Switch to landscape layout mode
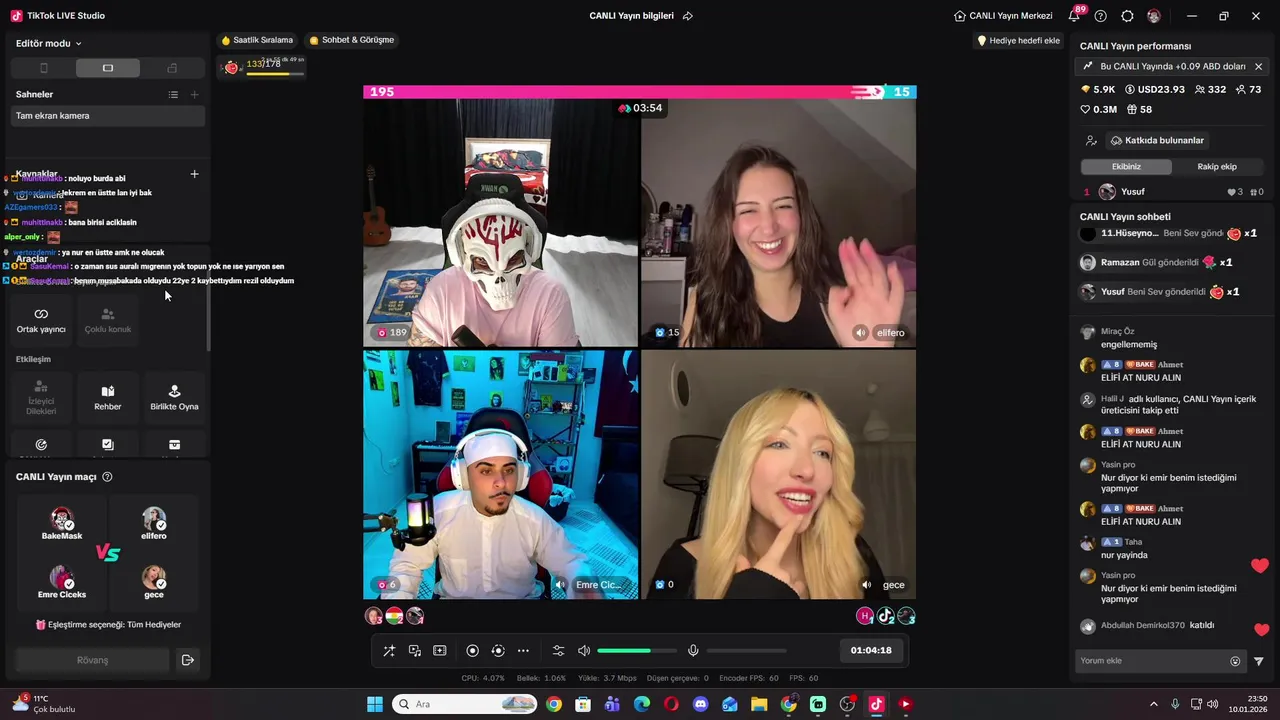The height and width of the screenshot is (720, 1280). tap(108, 68)
